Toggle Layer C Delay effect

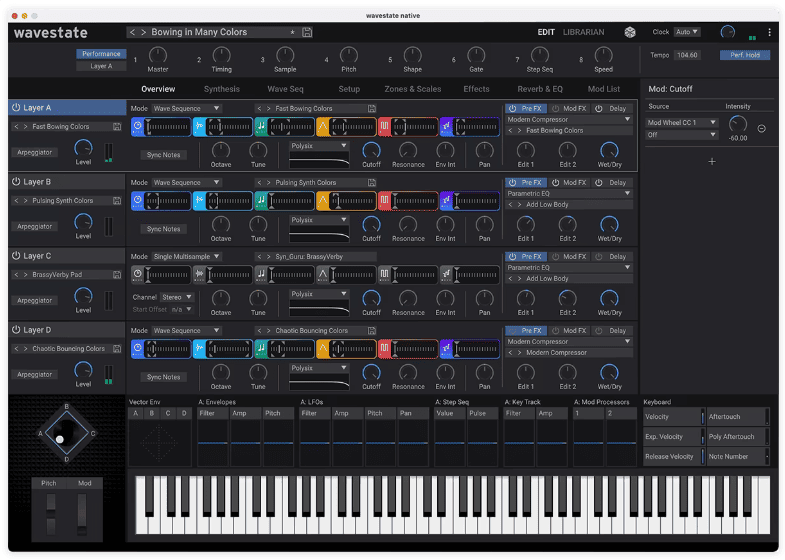pyautogui.click(x=612, y=257)
